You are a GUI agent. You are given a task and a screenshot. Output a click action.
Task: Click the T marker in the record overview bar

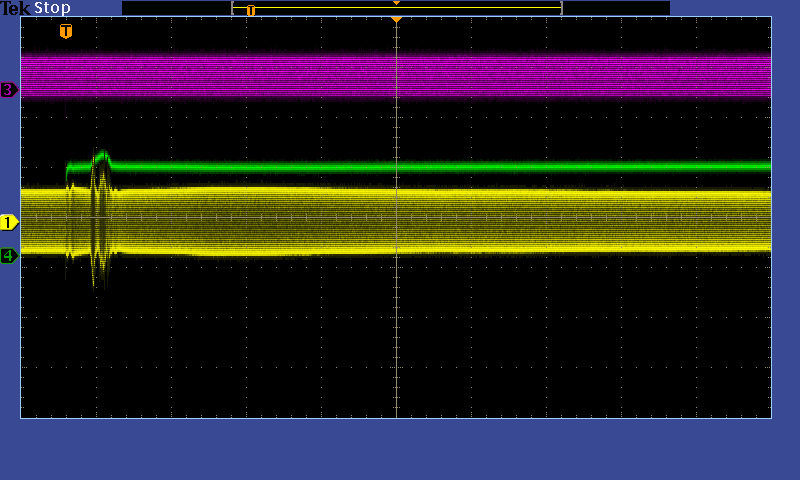coord(251,10)
